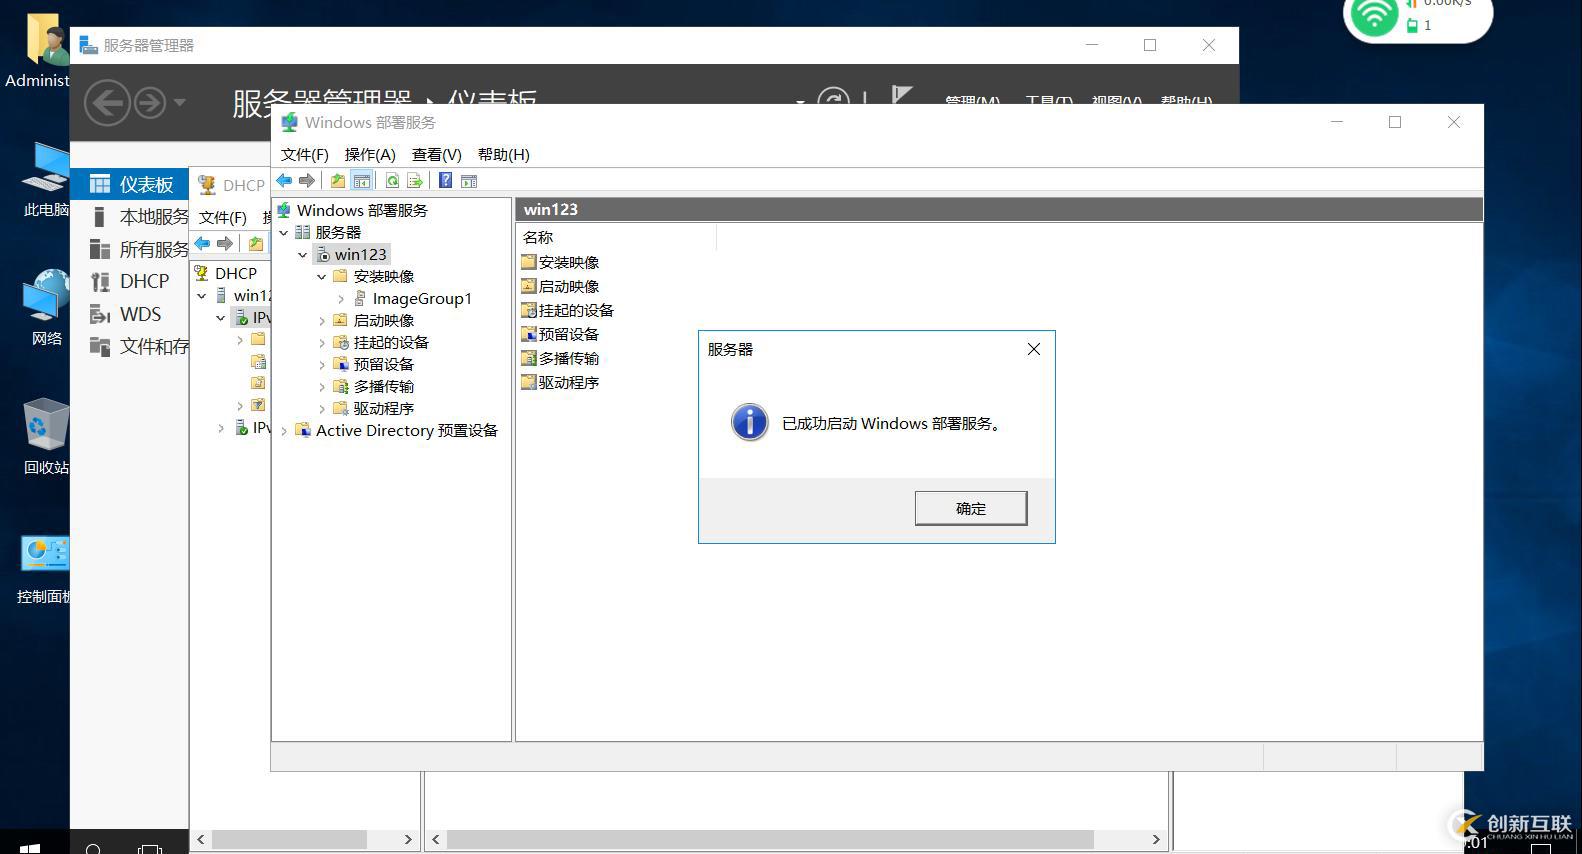Click the Back arrow in the DHCP window toolbar
Image resolution: width=1582 pixels, height=854 pixels.
203,243
